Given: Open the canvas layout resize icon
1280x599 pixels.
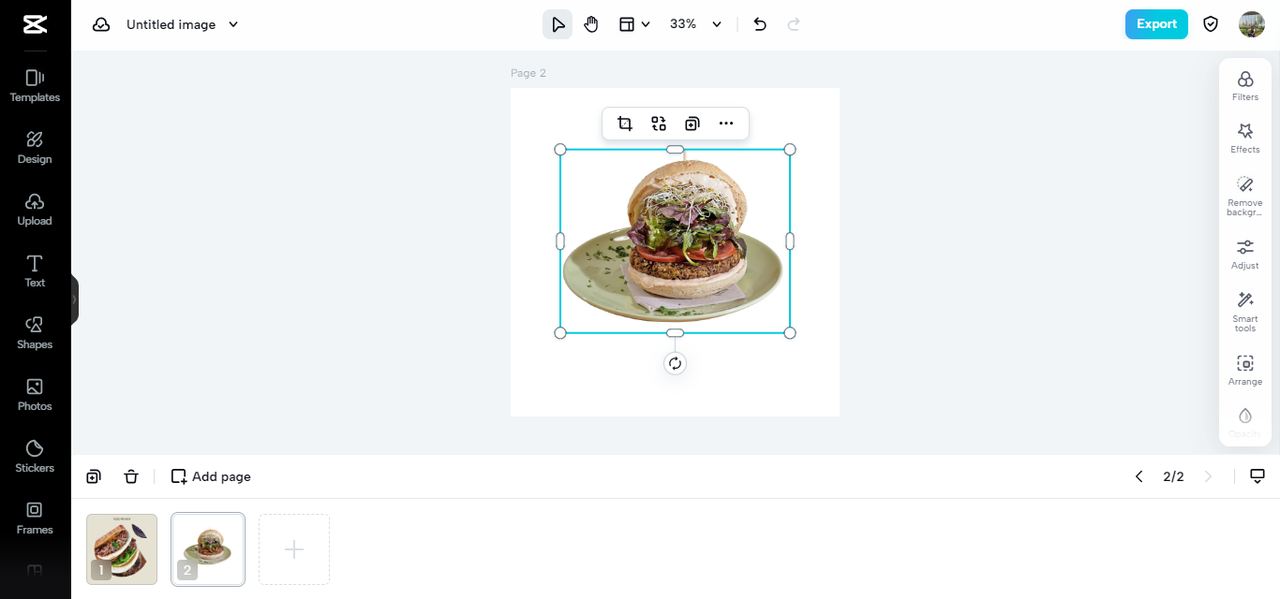Looking at the screenshot, I should coord(627,25).
